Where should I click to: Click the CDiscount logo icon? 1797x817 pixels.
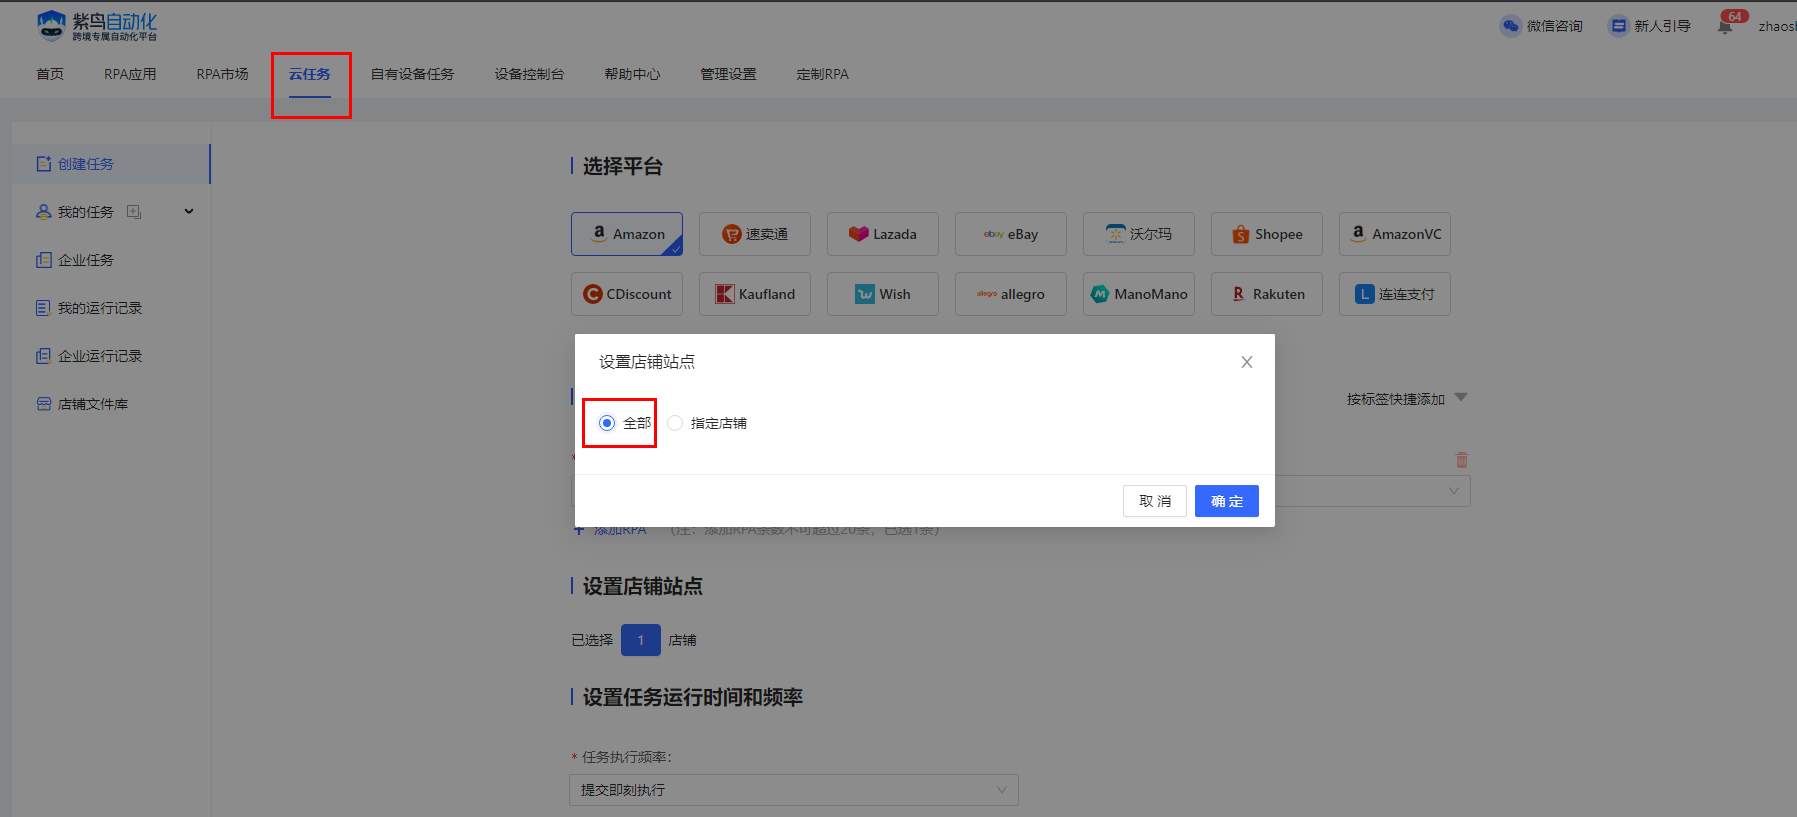[593, 294]
